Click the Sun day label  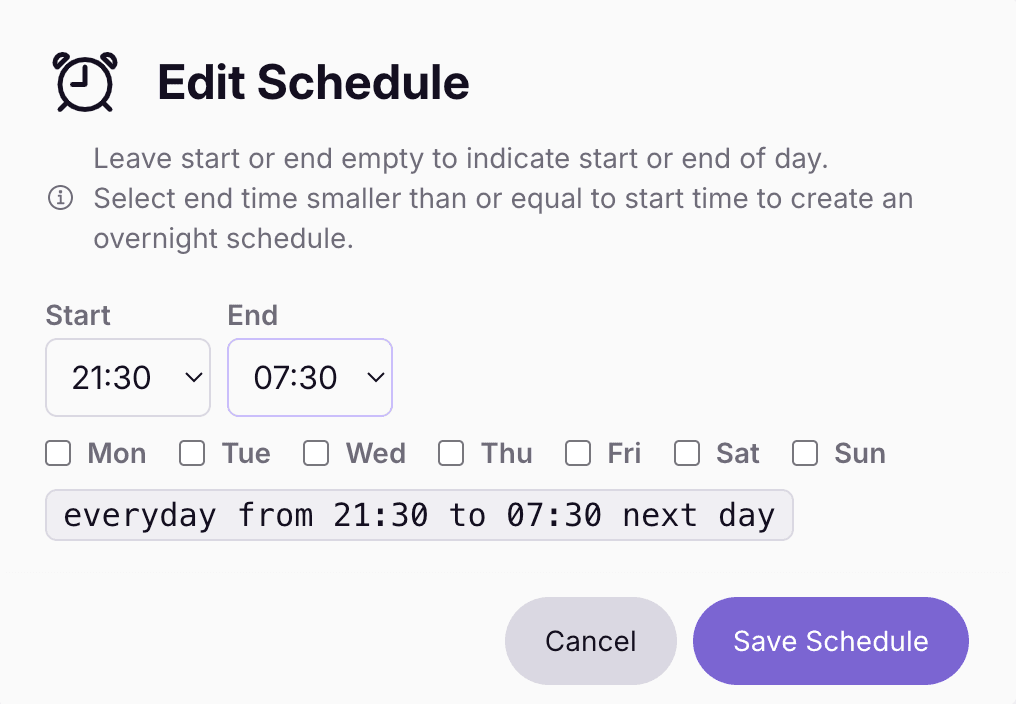click(860, 453)
